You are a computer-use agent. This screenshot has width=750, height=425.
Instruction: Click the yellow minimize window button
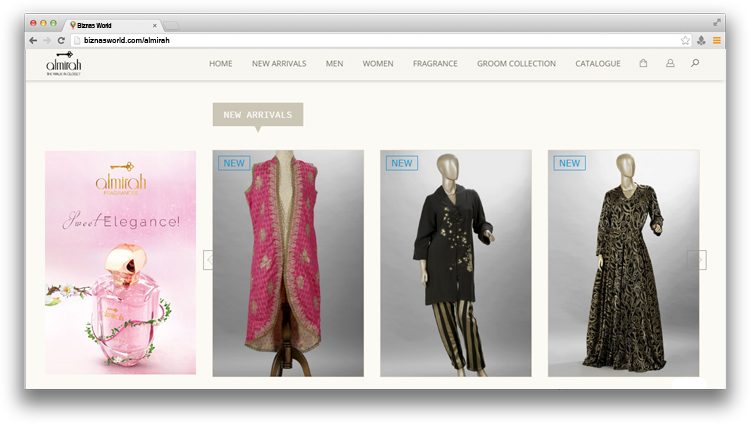click(43, 23)
